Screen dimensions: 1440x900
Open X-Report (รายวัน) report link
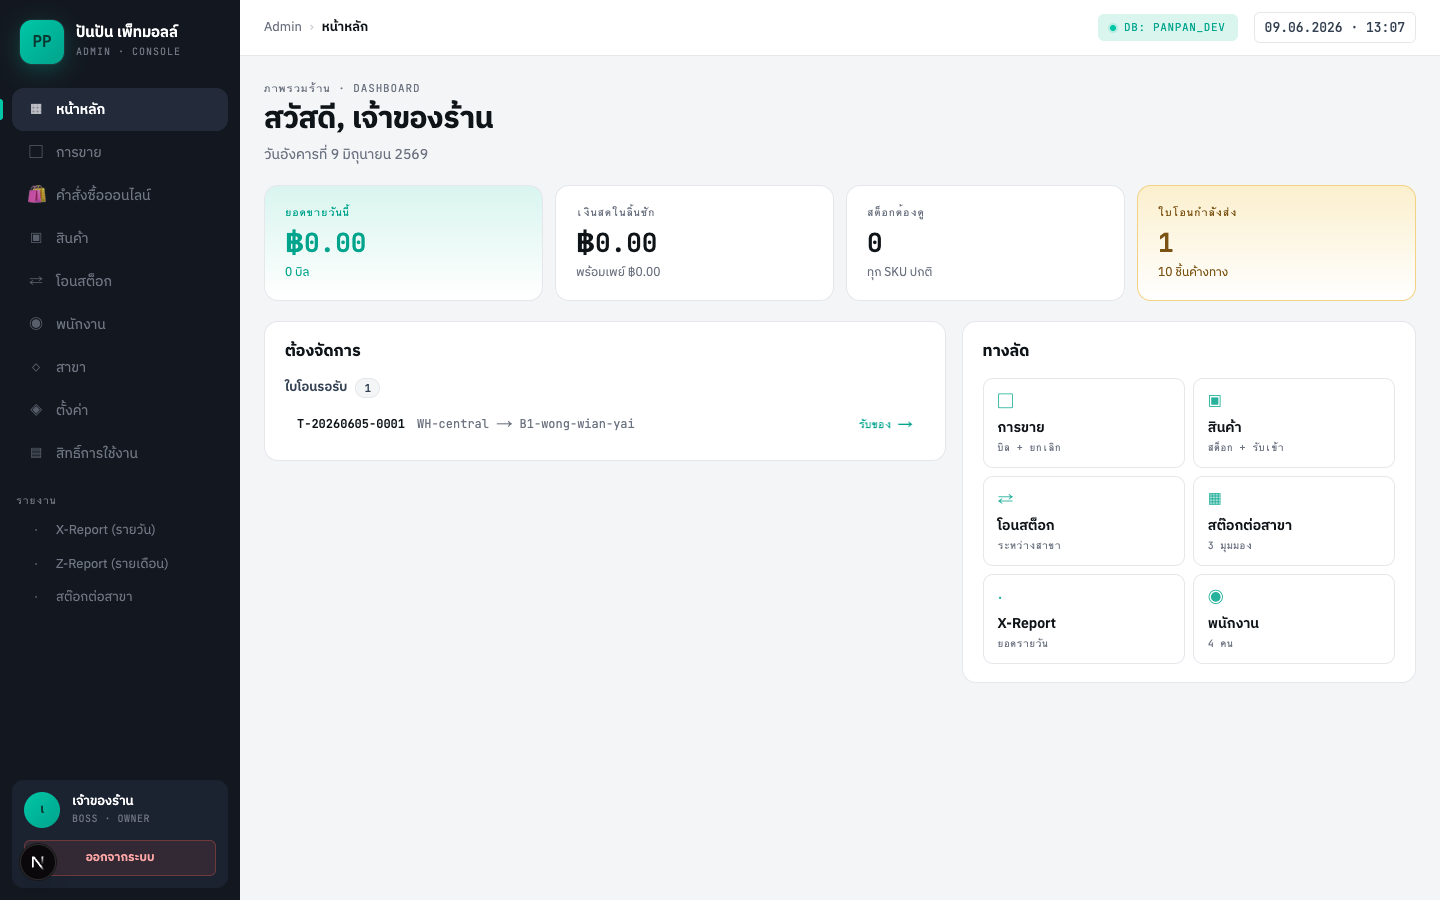(x=120, y=530)
